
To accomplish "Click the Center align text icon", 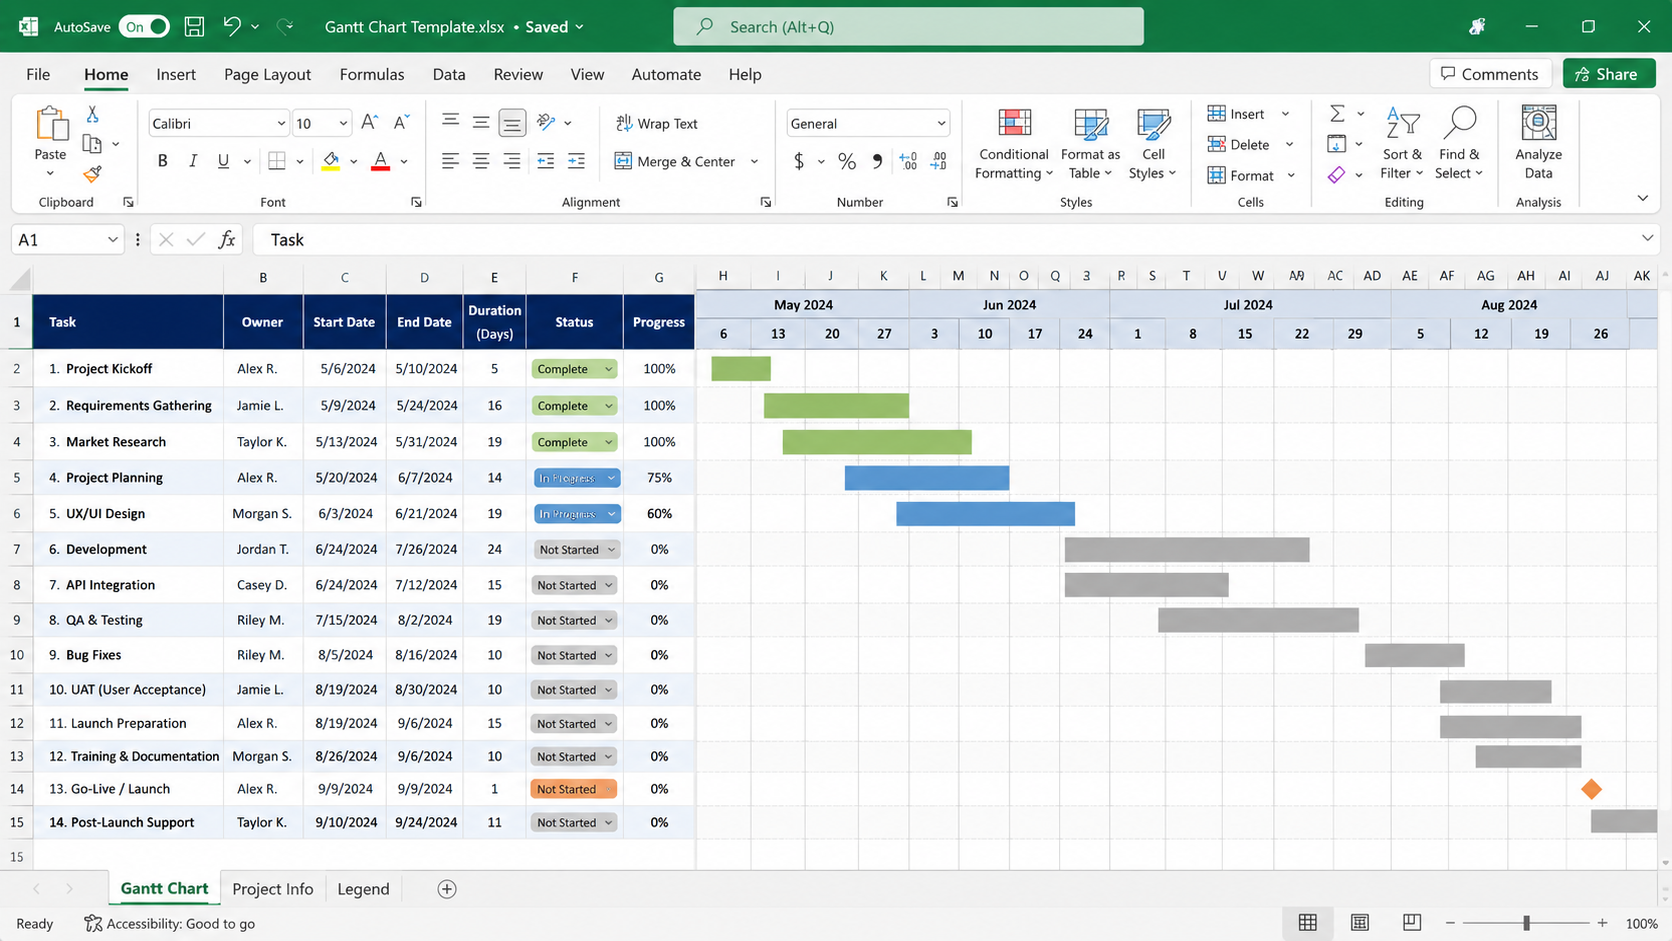I will [x=481, y=161].
